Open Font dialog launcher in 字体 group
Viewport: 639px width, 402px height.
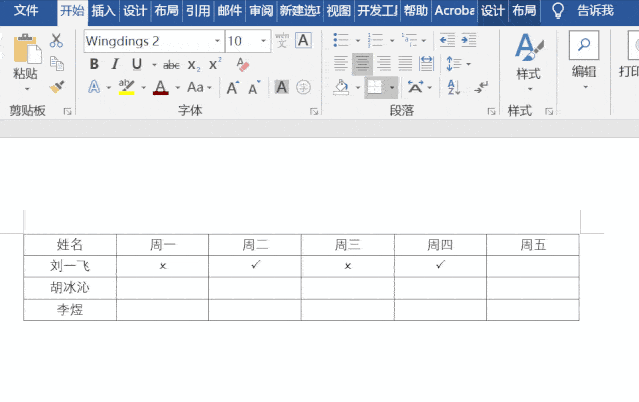314,111
